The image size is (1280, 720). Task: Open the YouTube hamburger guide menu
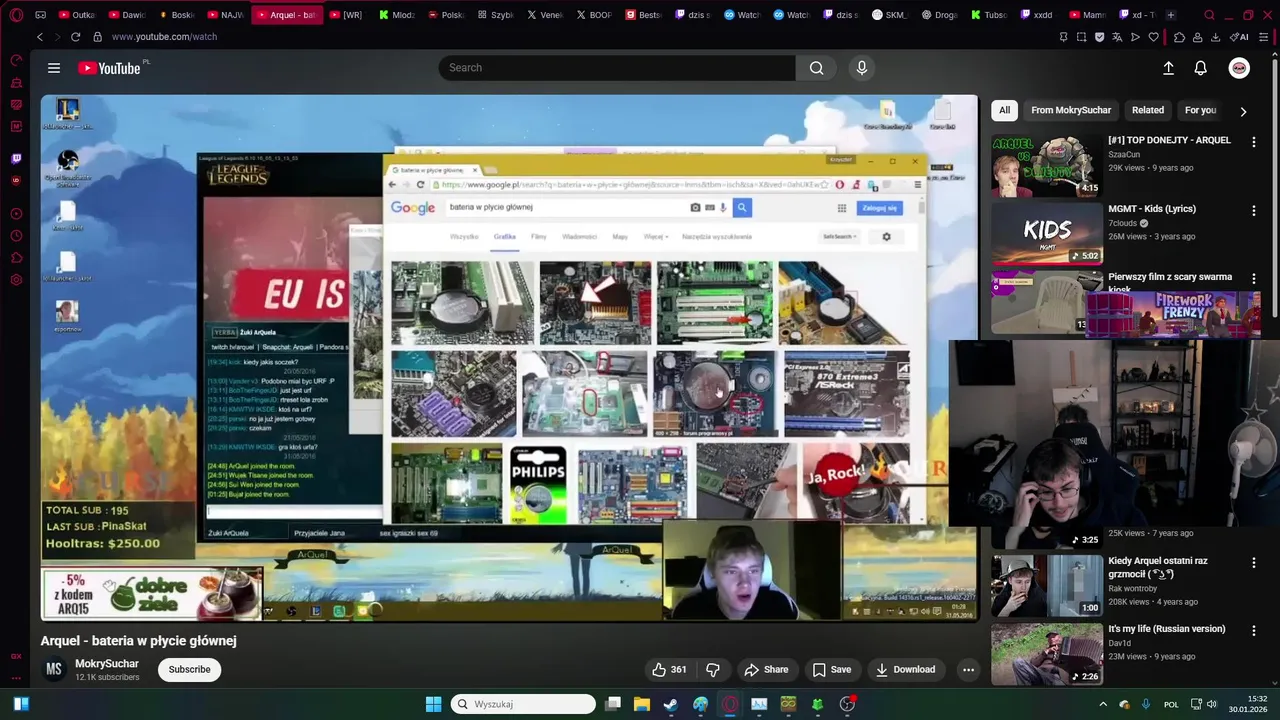[x=54, y=68]
